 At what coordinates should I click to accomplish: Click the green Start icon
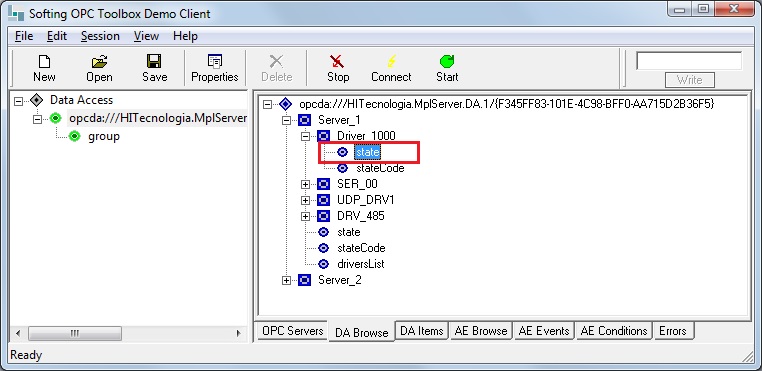[x=447, y=61]
